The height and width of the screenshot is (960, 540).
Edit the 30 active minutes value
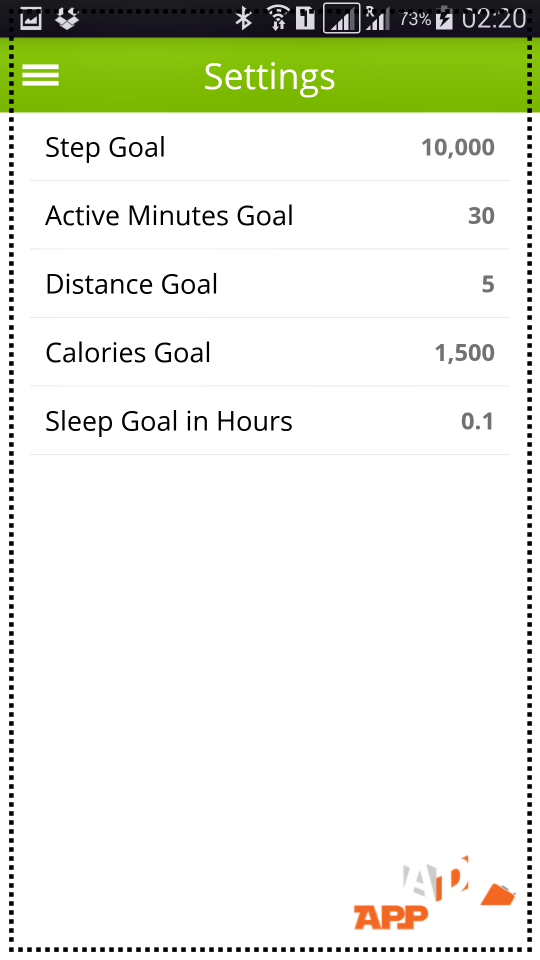[481, 216]
